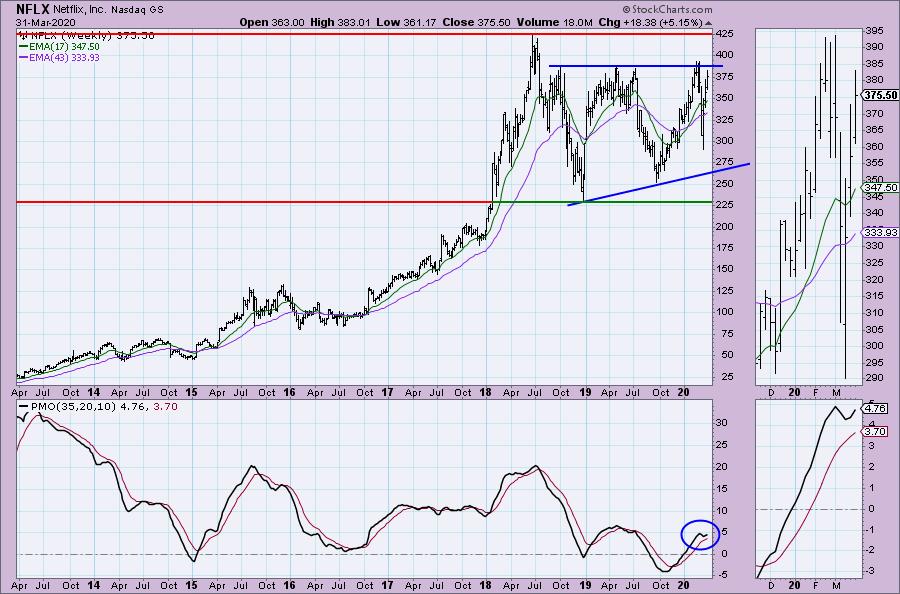Select the Chg +18.38 (+5.15%) value
Screen dimensions: 900x594
[x=650, y=22]
